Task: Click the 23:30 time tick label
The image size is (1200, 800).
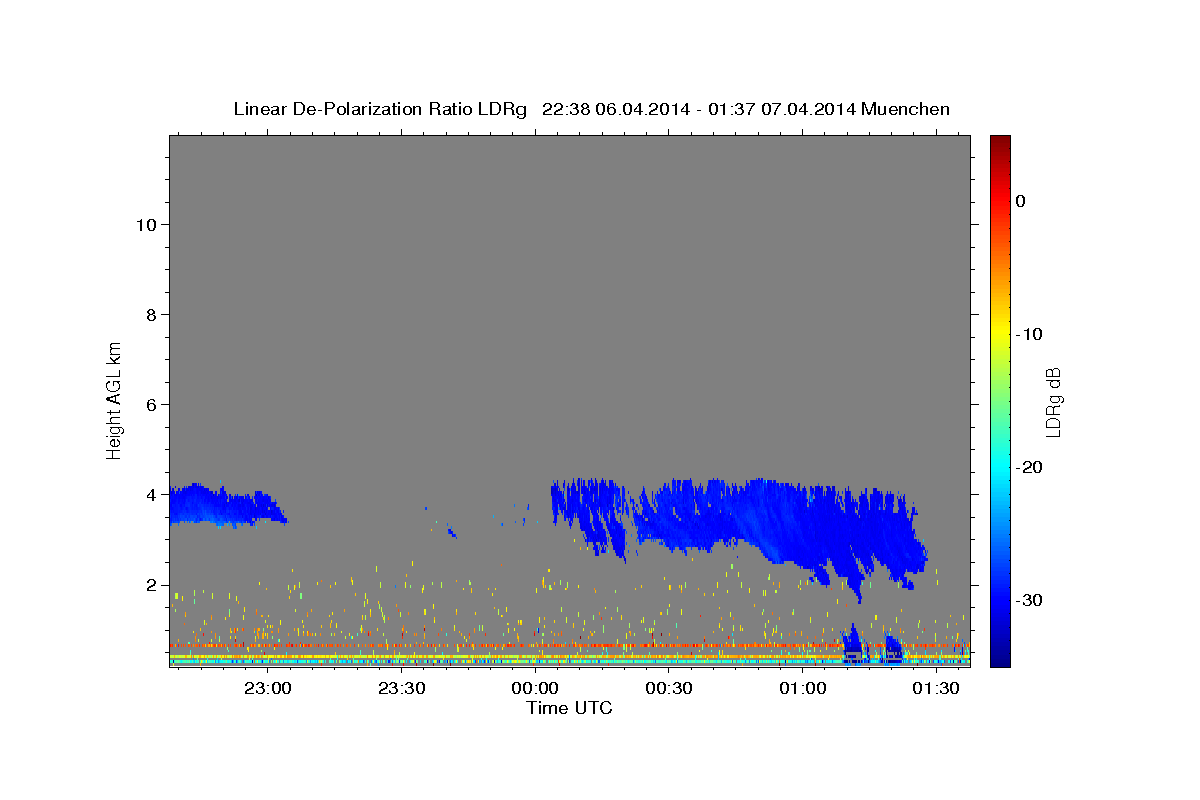Action: click(401, 688)
